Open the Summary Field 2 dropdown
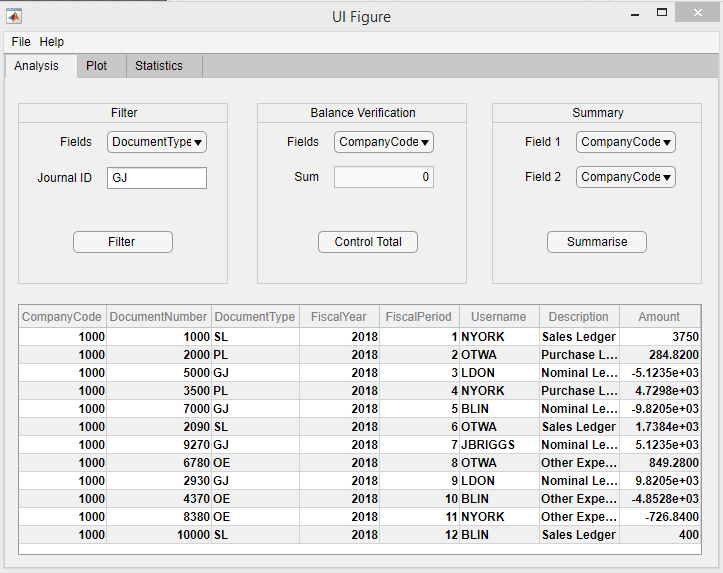The height and width of the screenshot is (573, 723). (626, 177)
